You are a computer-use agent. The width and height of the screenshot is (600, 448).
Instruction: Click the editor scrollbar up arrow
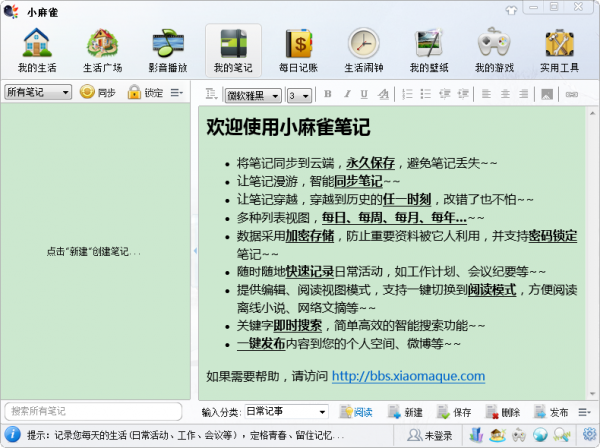coord(592,113)
